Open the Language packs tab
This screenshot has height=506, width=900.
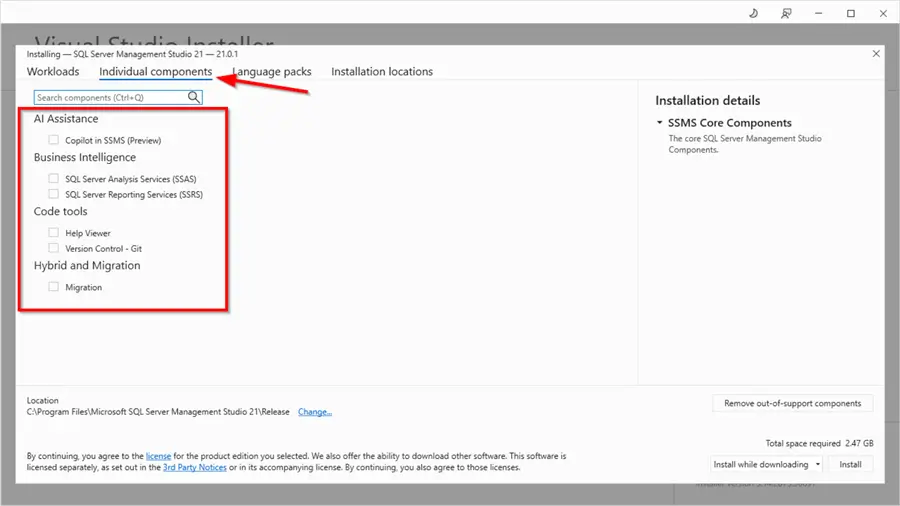coord(272,72)
